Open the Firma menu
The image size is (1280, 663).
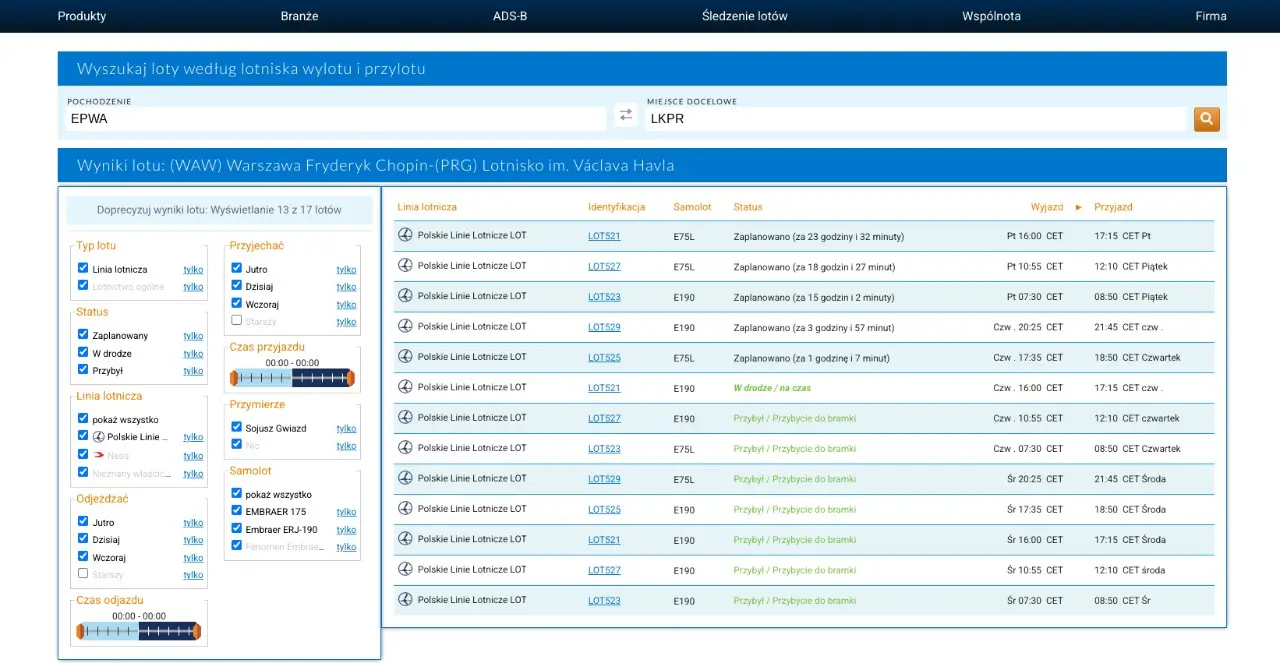[x=1211, y=16]
